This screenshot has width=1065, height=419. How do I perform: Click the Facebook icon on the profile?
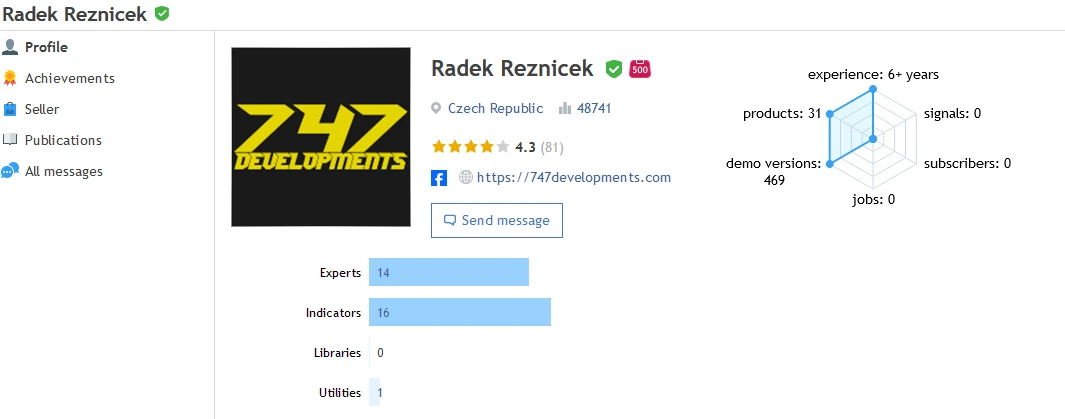[439, 178]
